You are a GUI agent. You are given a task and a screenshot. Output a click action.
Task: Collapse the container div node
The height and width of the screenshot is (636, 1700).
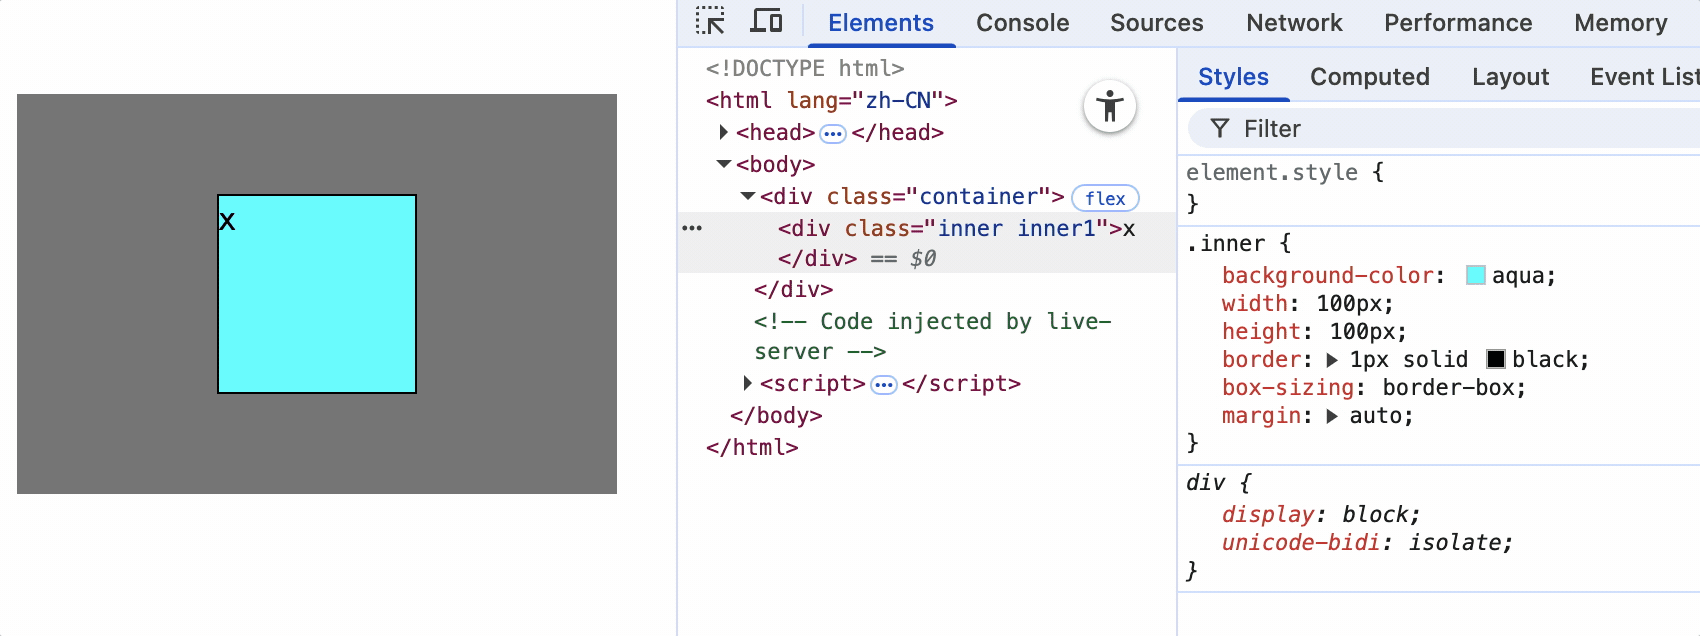[747, 196]
